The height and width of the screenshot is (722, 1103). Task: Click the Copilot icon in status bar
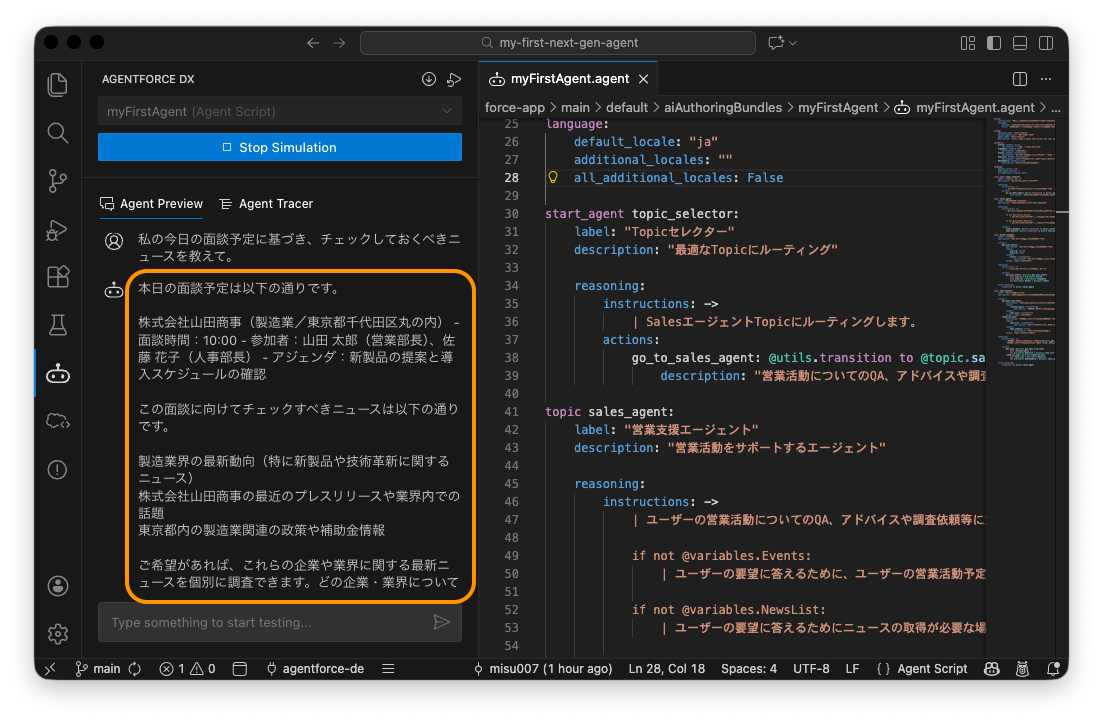[x=992, y=669]
